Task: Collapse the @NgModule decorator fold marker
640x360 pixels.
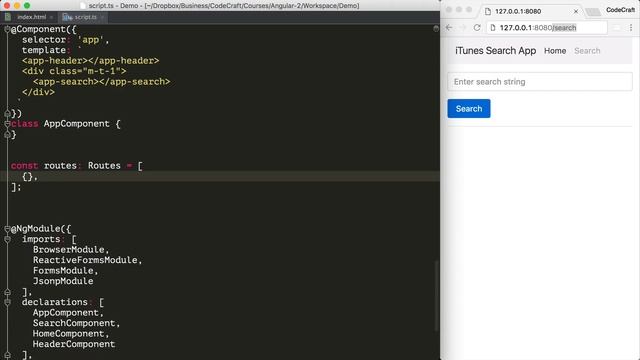Action: click(7, 229)
